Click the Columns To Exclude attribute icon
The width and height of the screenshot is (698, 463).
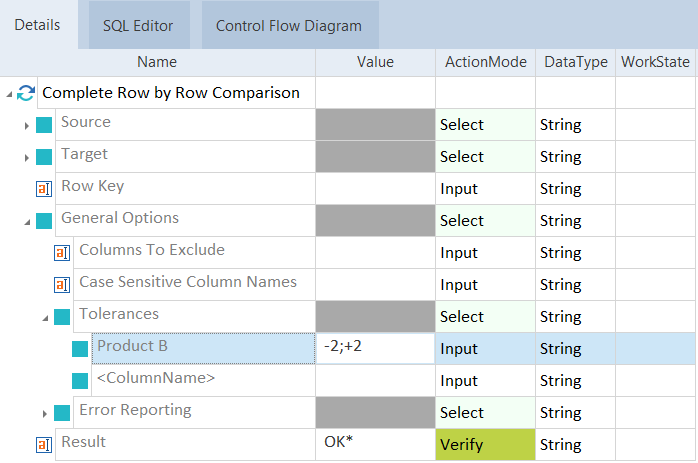click(x=62, y=253)
